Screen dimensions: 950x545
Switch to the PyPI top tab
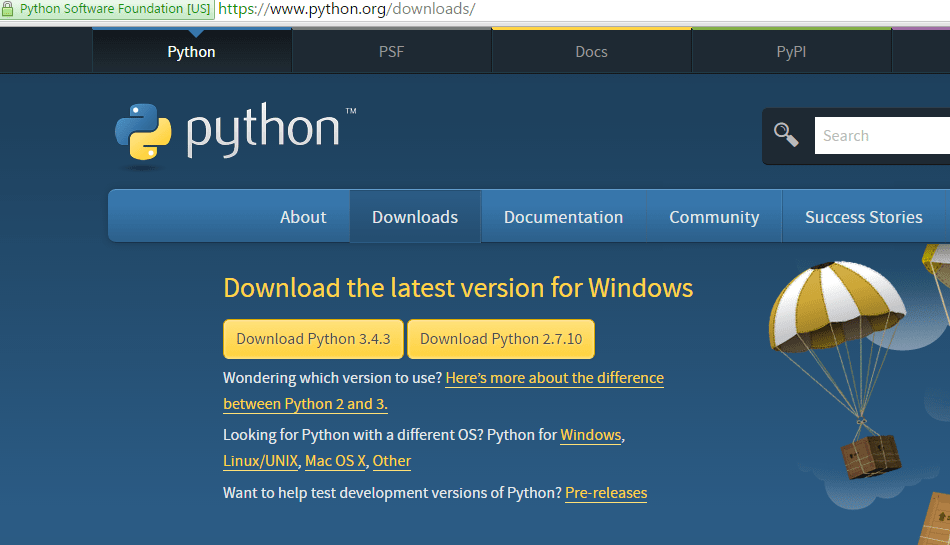point(791,51)
